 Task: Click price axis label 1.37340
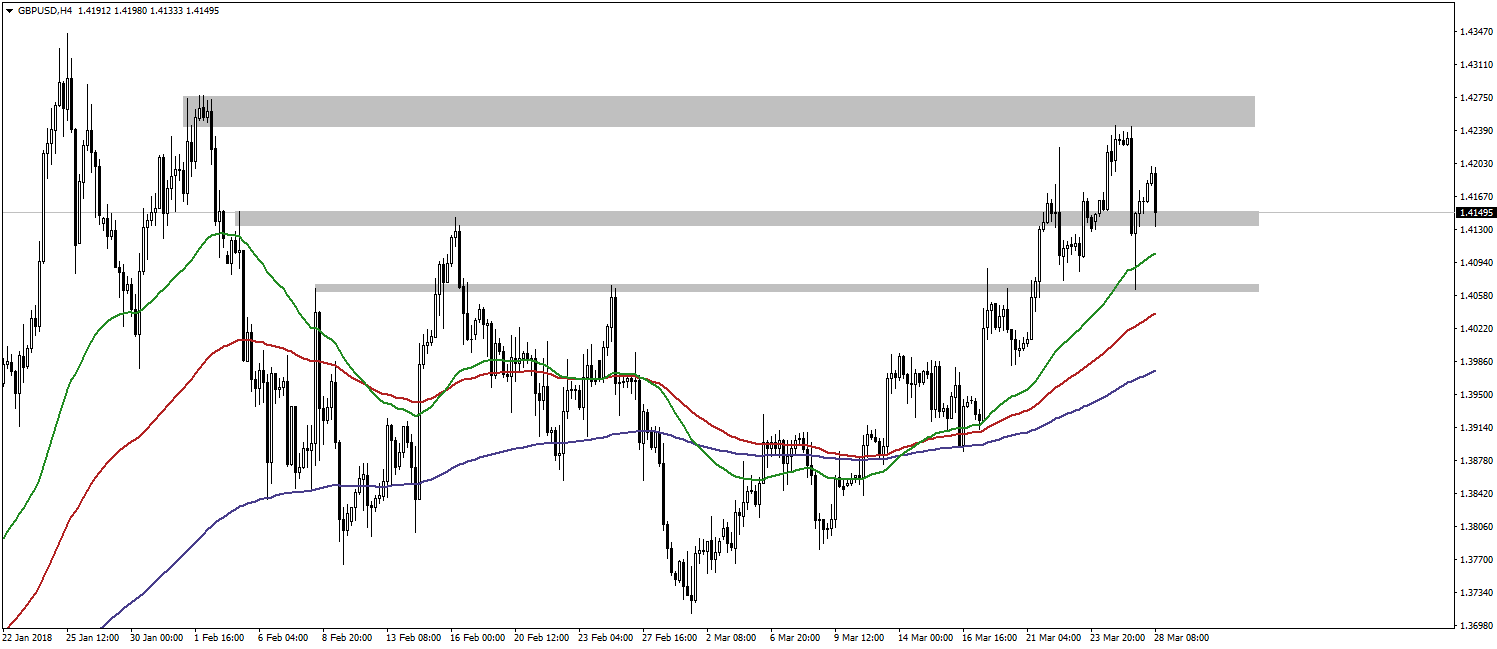pos(1475,592)
